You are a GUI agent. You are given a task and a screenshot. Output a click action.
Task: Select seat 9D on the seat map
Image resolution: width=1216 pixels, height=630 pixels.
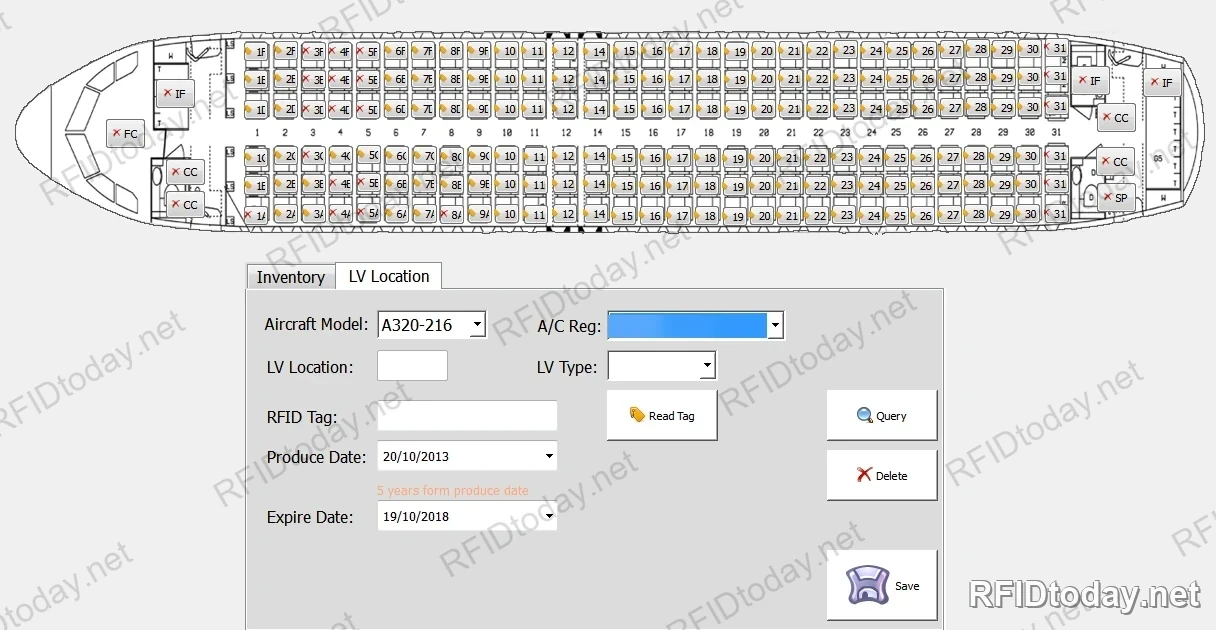pos(479,109)
